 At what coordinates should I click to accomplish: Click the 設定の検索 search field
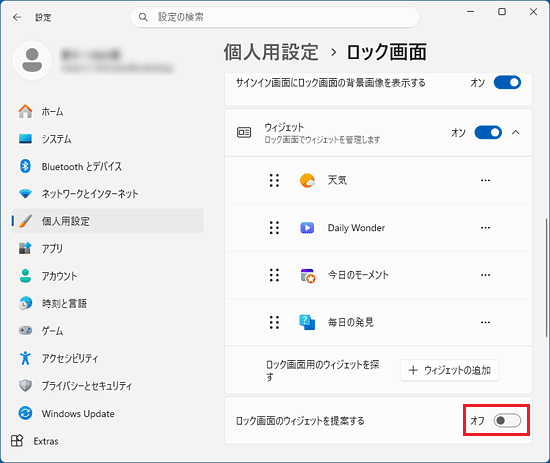275,17
